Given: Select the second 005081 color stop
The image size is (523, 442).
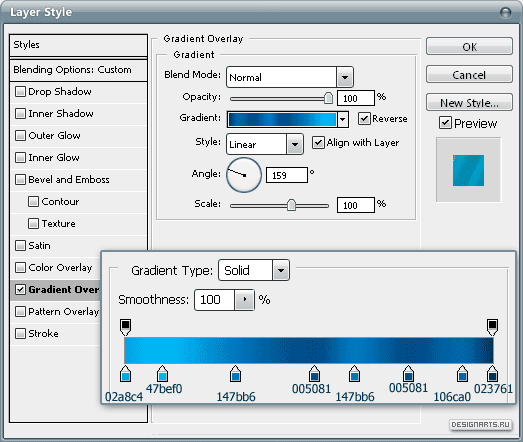Looking at the screenshot, I should [x=408, y=374].
